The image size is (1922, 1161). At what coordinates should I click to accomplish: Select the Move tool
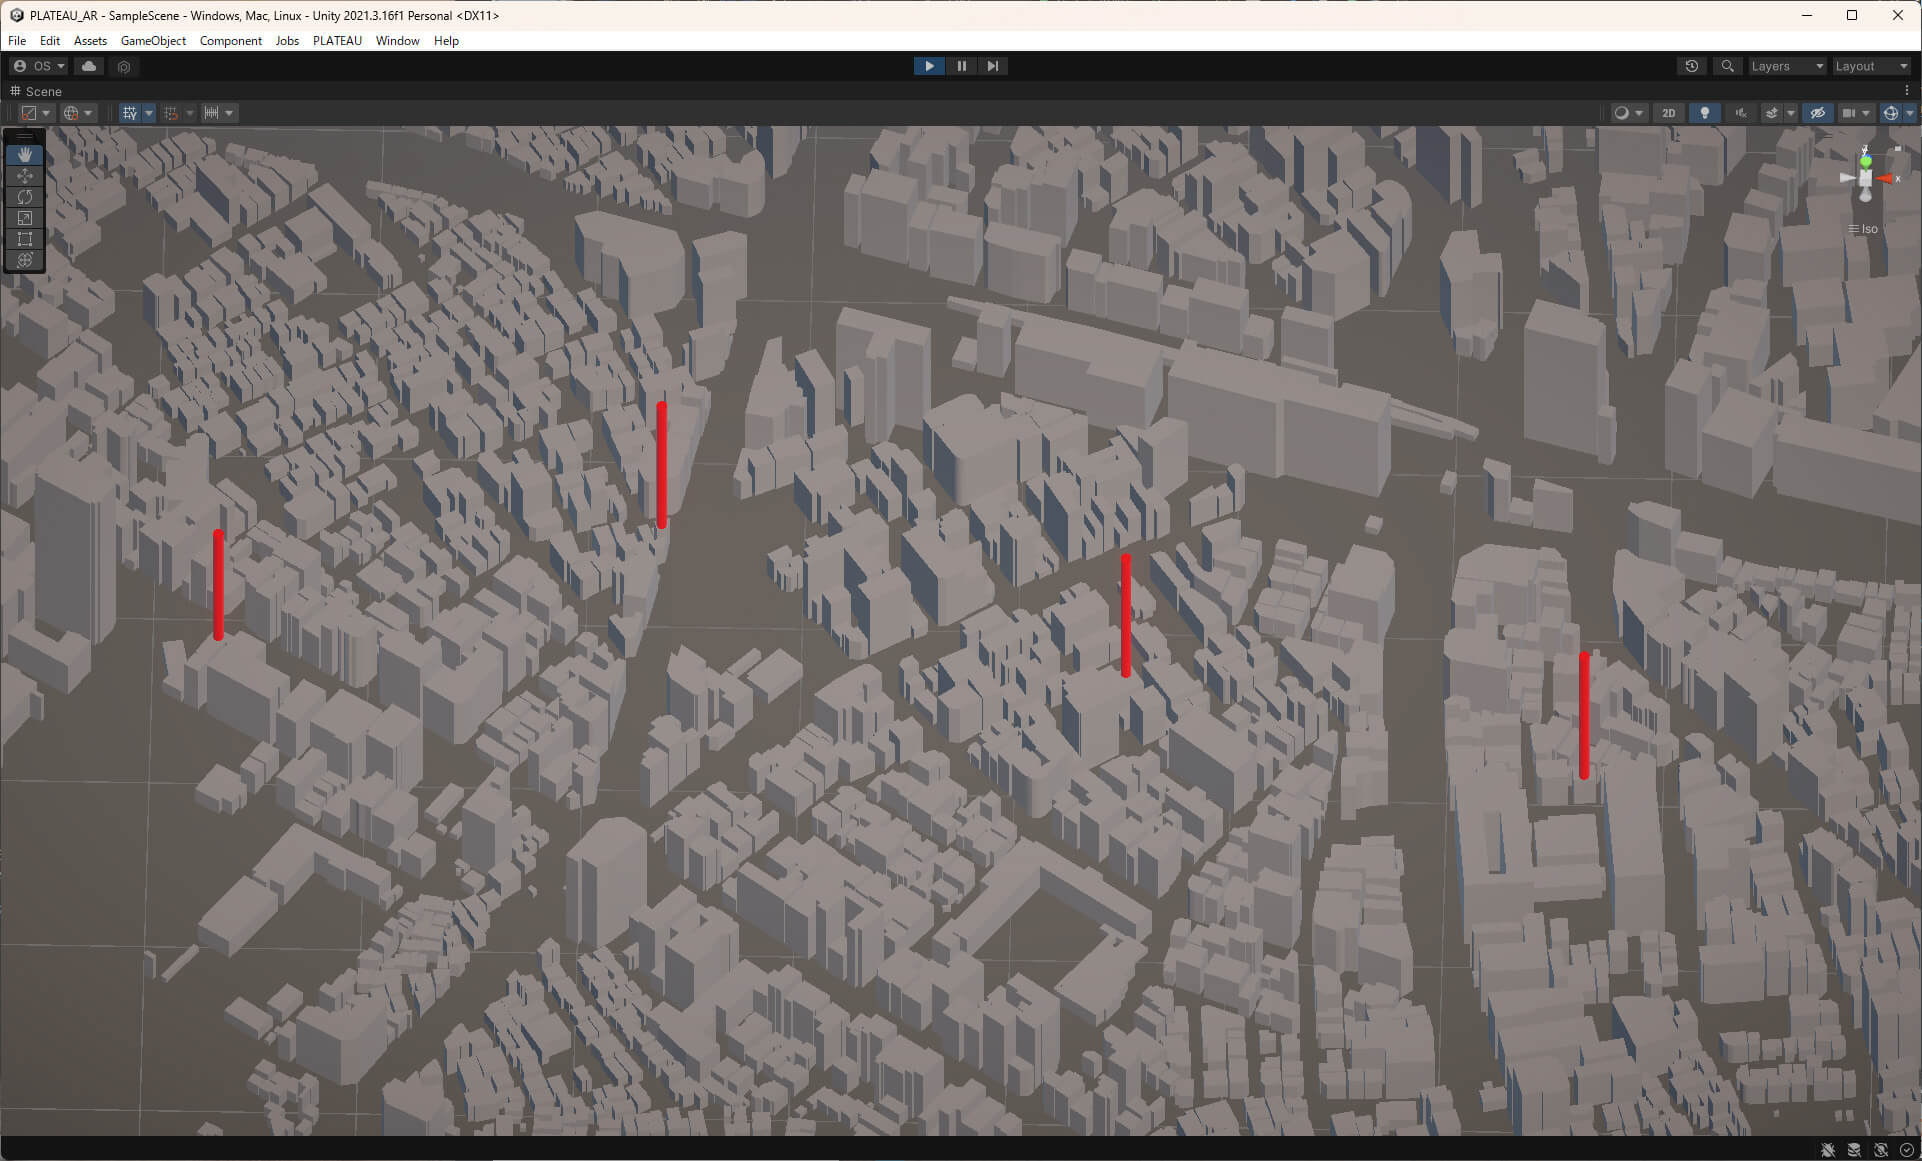tap(25, 176)
